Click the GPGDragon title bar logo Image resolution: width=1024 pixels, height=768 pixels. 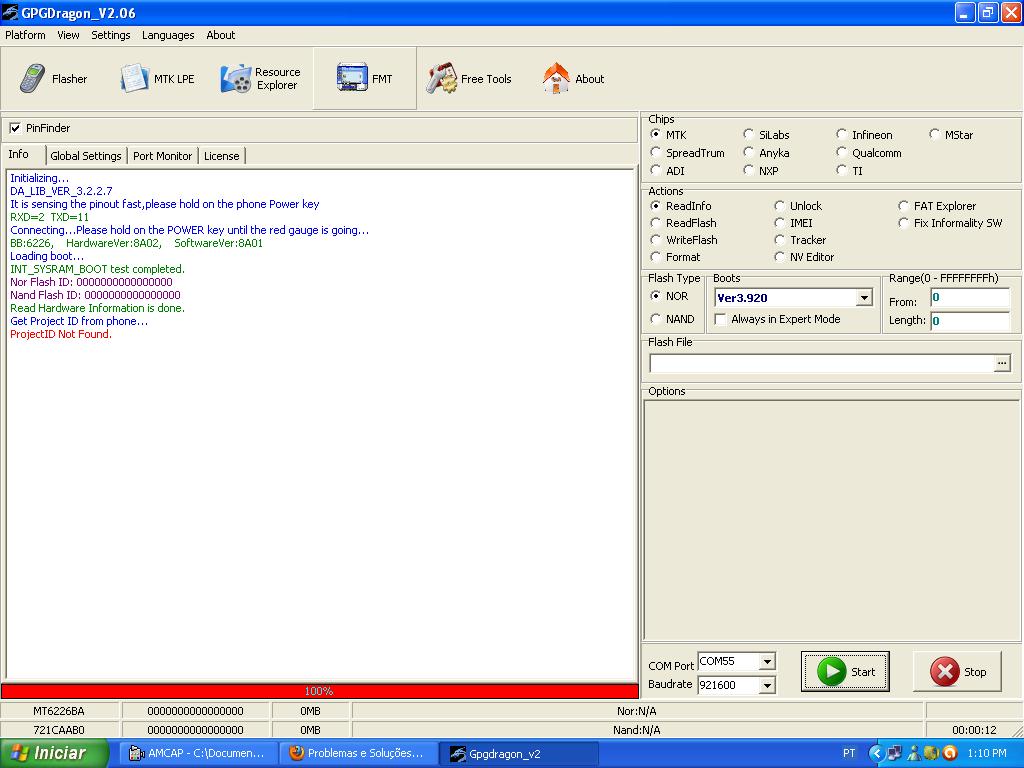click(x=10, y=12)
